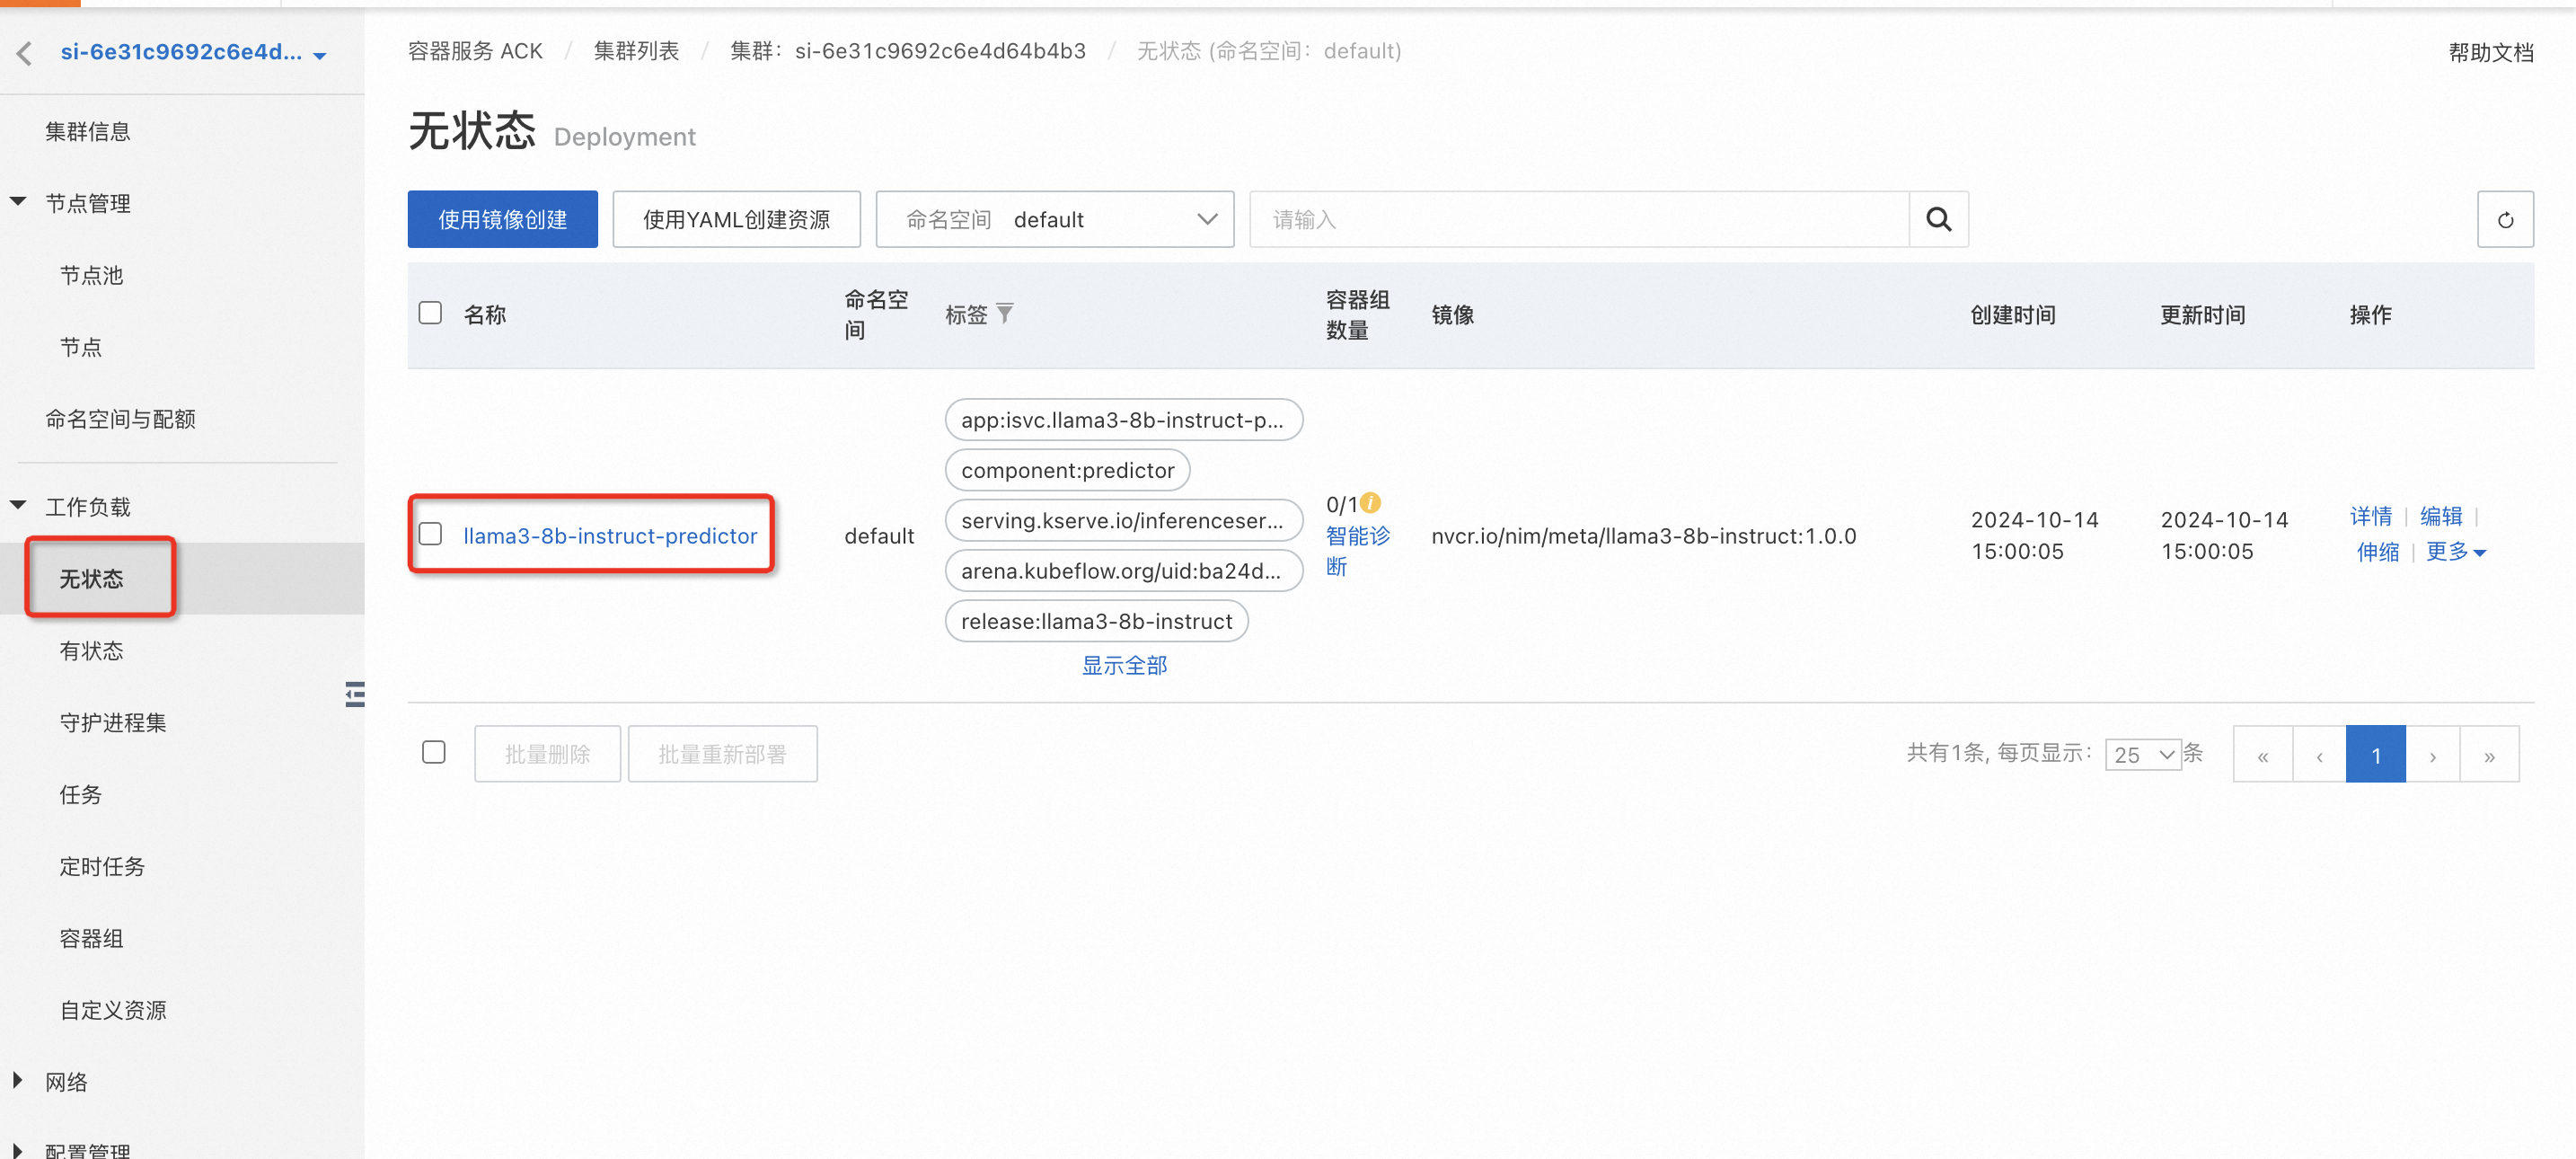Open 帮助文档 link
The height and width of the screenshot is (1159, 2576).
pos(2490,52)
